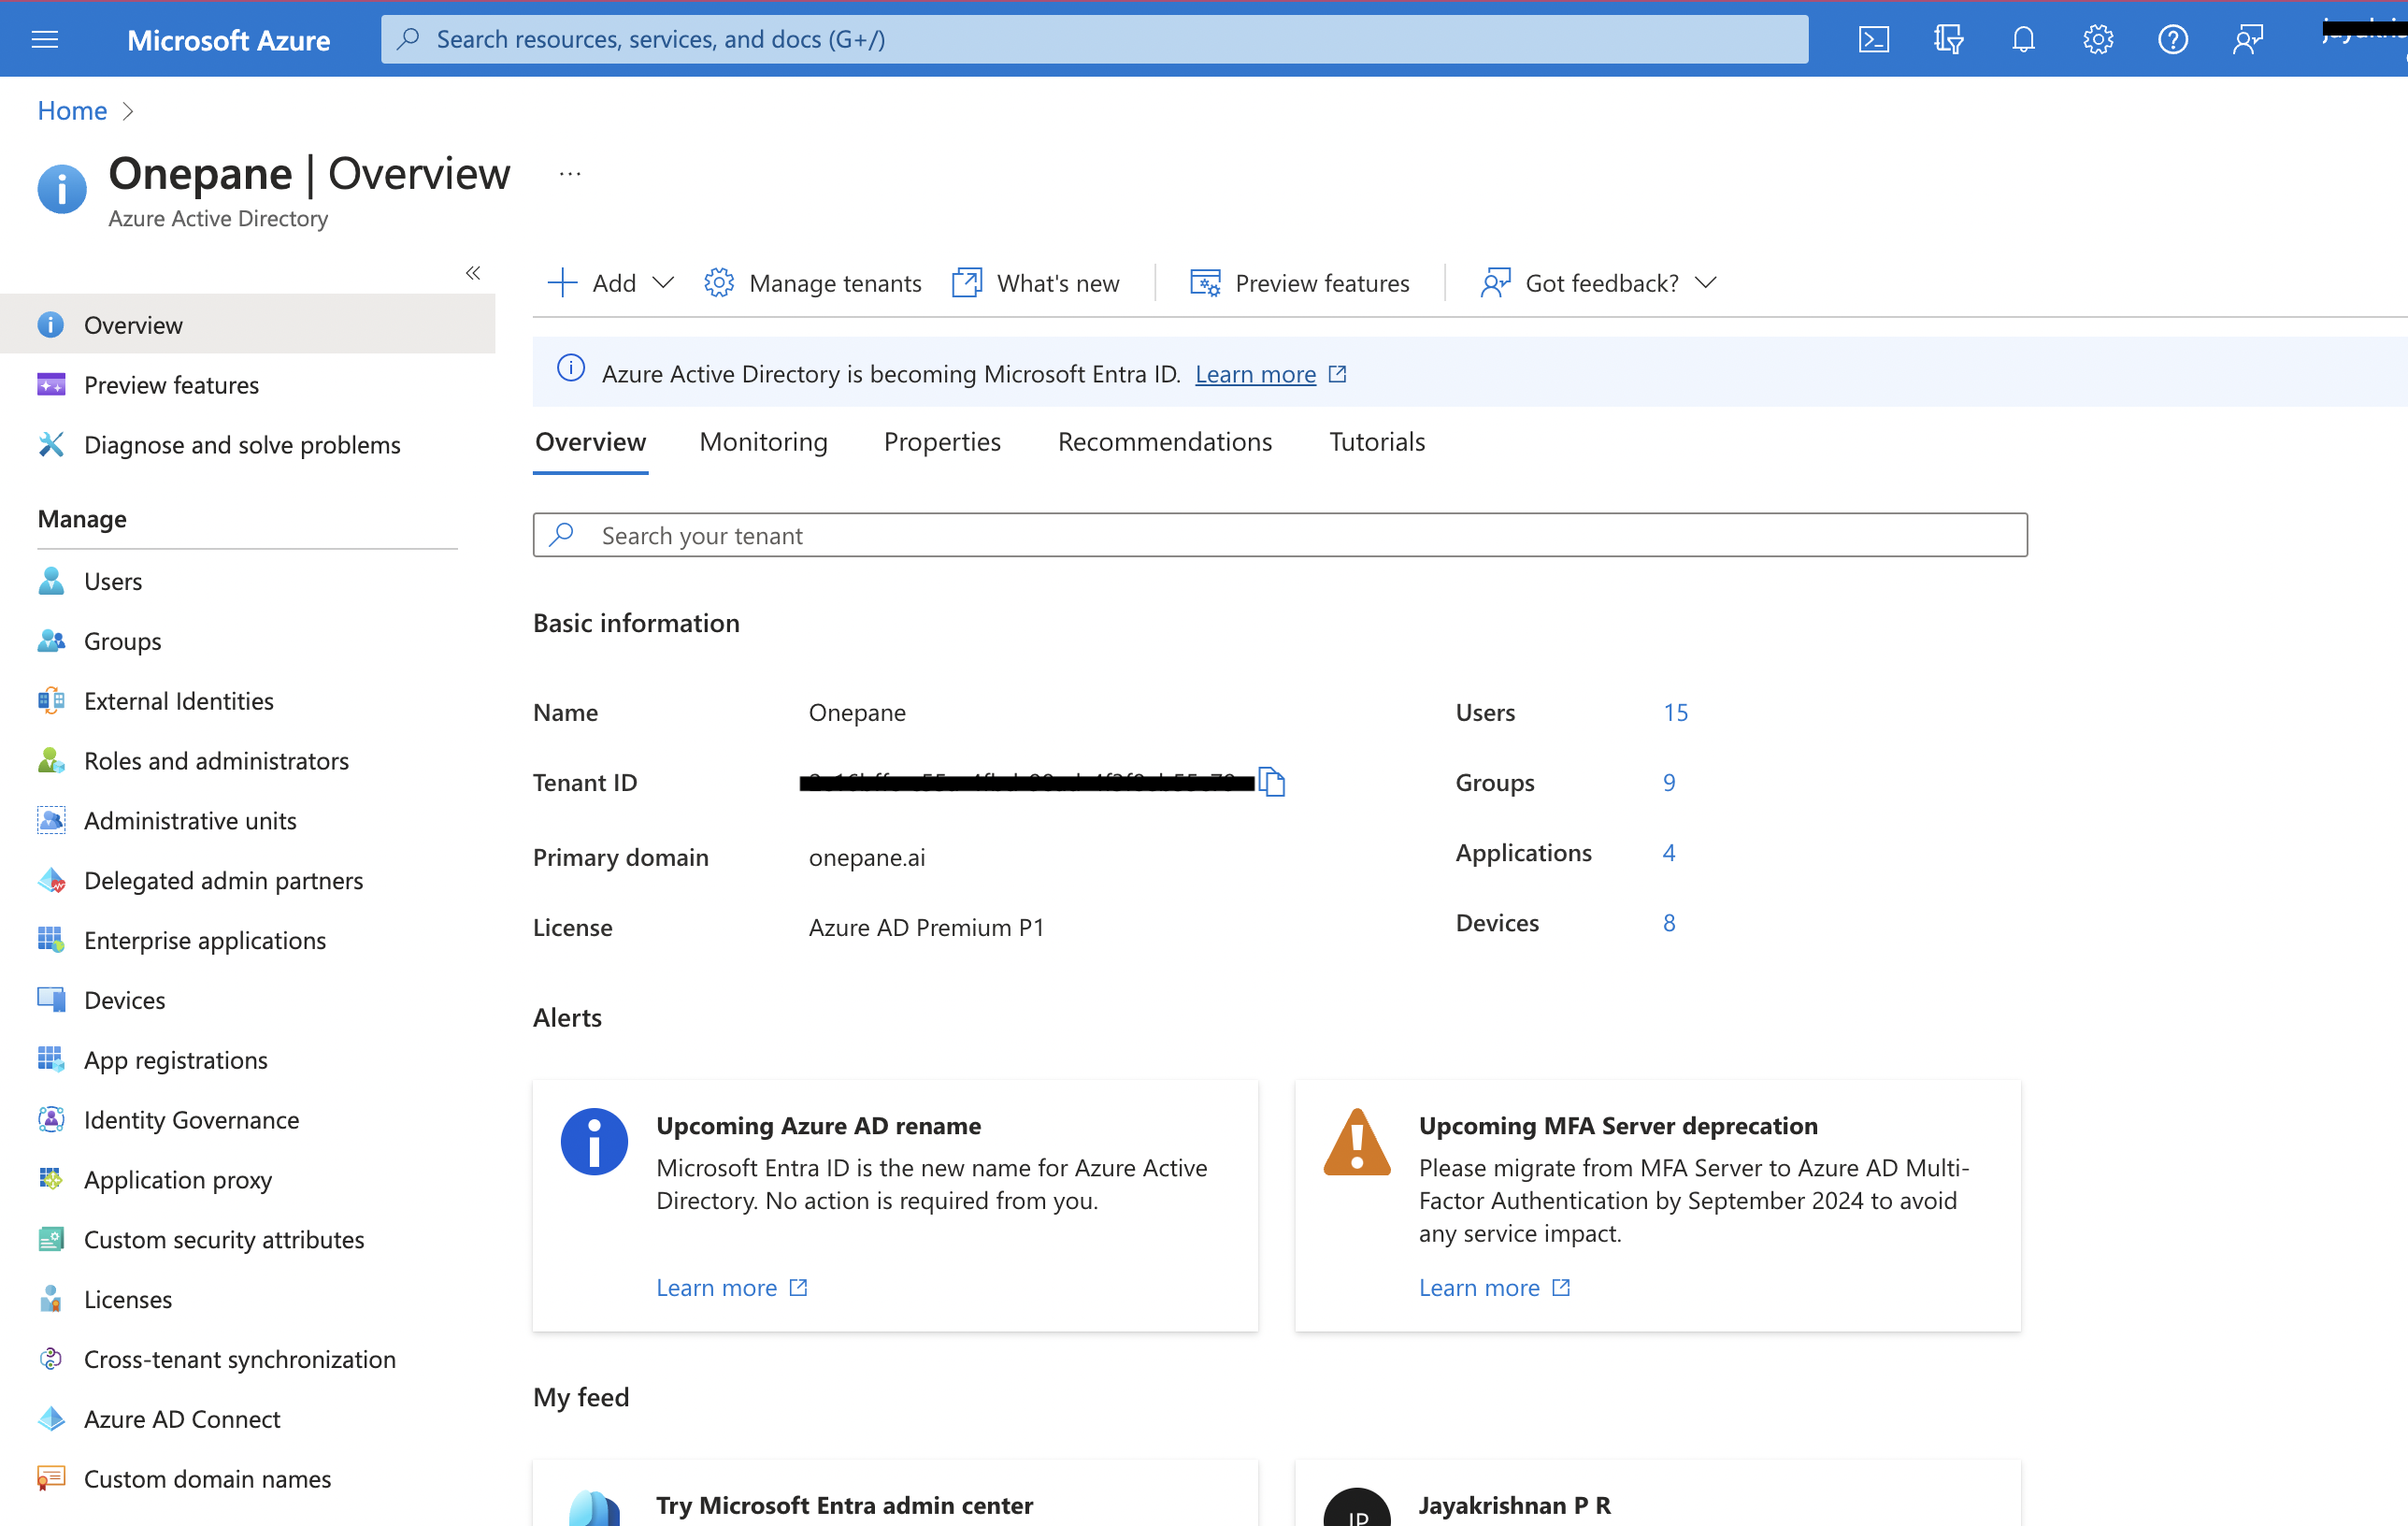The width and height of the screenshot is (2408, 1526).
Task: Open Azure AD Connect
Action: click(x=247, y=1419)
